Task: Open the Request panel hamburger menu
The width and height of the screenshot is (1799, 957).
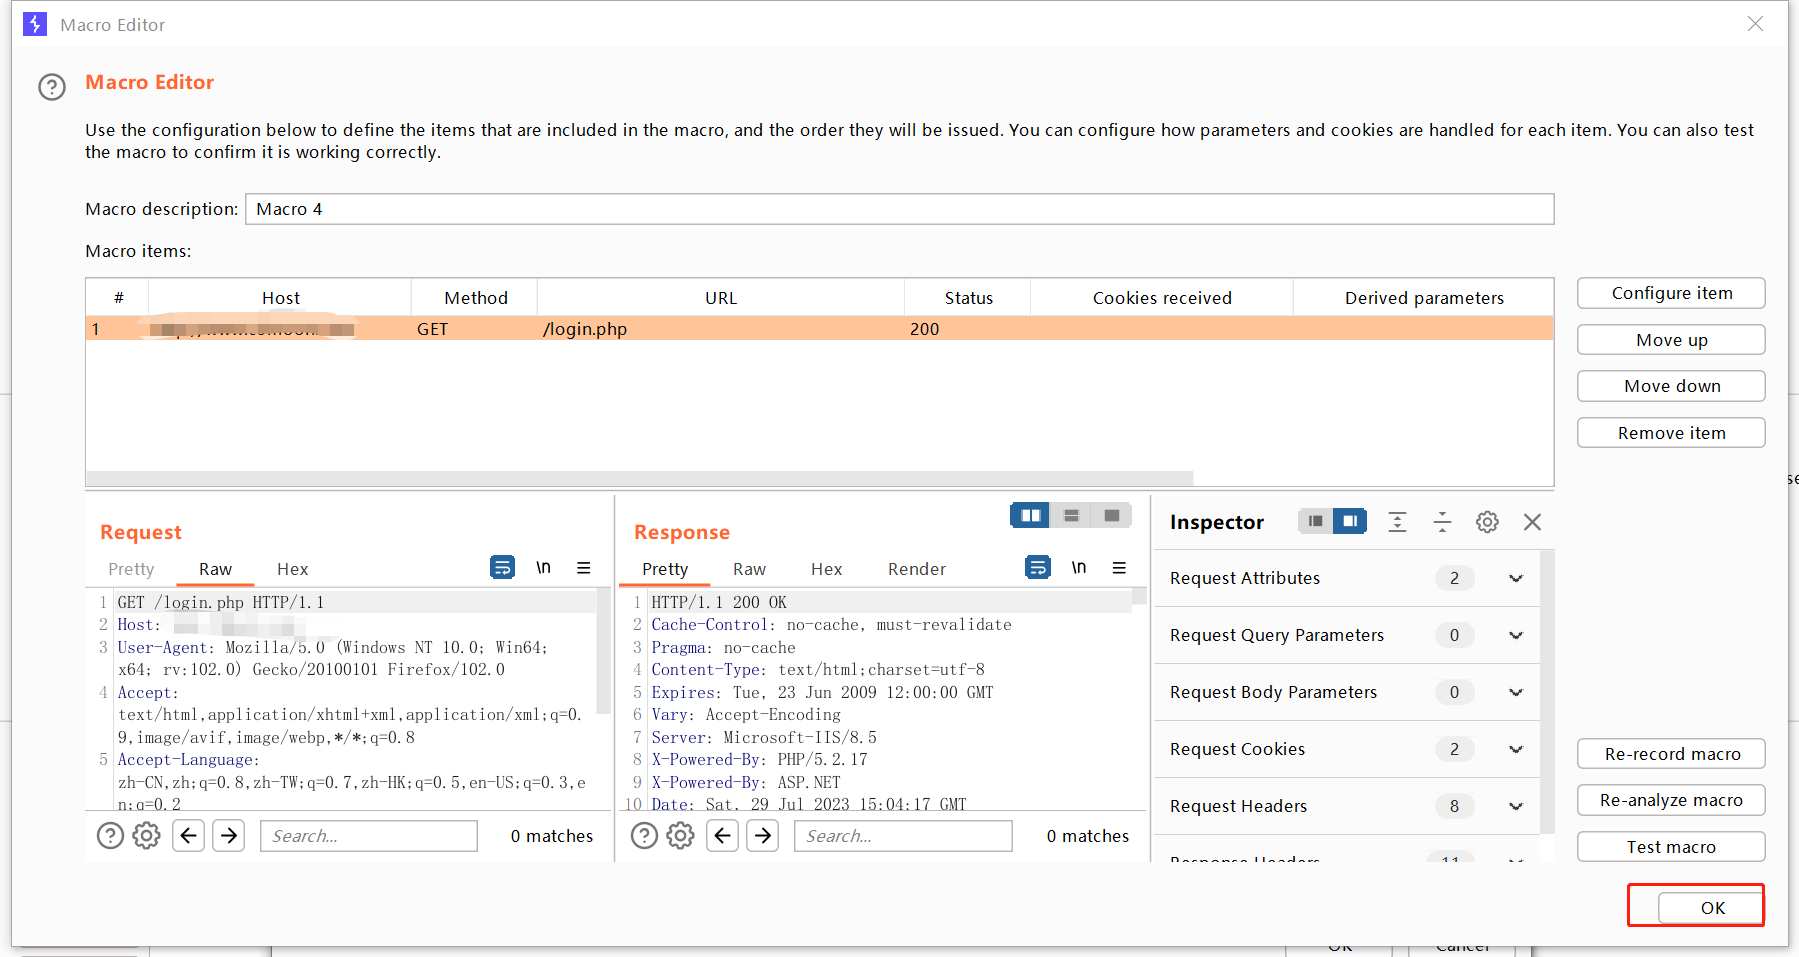Action: 584,567
